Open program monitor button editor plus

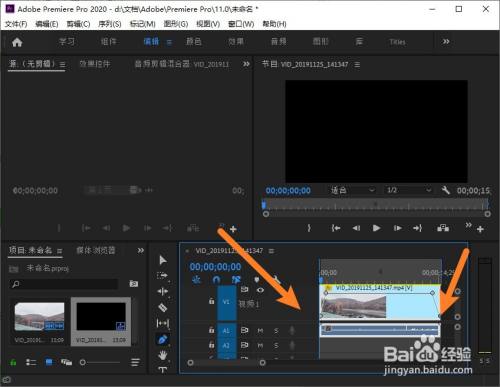pyautogui.click(x=480, y=229)
